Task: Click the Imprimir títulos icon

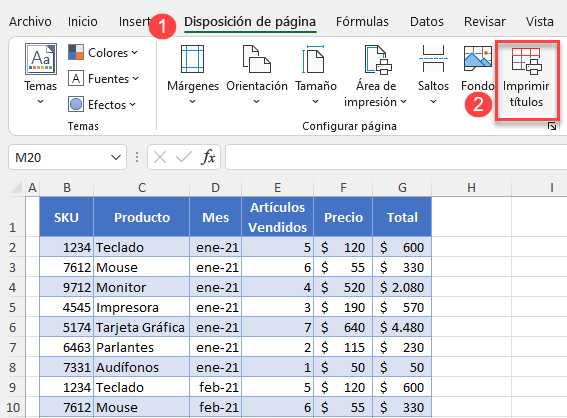Action: tap(526, 61)
